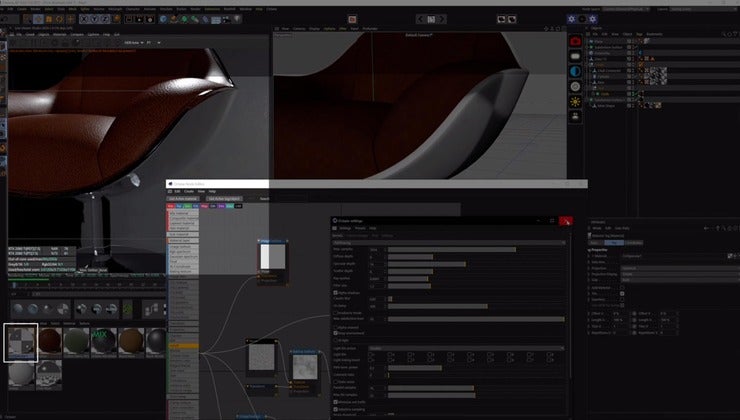Toggle the Adaptive sampling checkbox
The image size is (740, 420).
click(336, 410)
